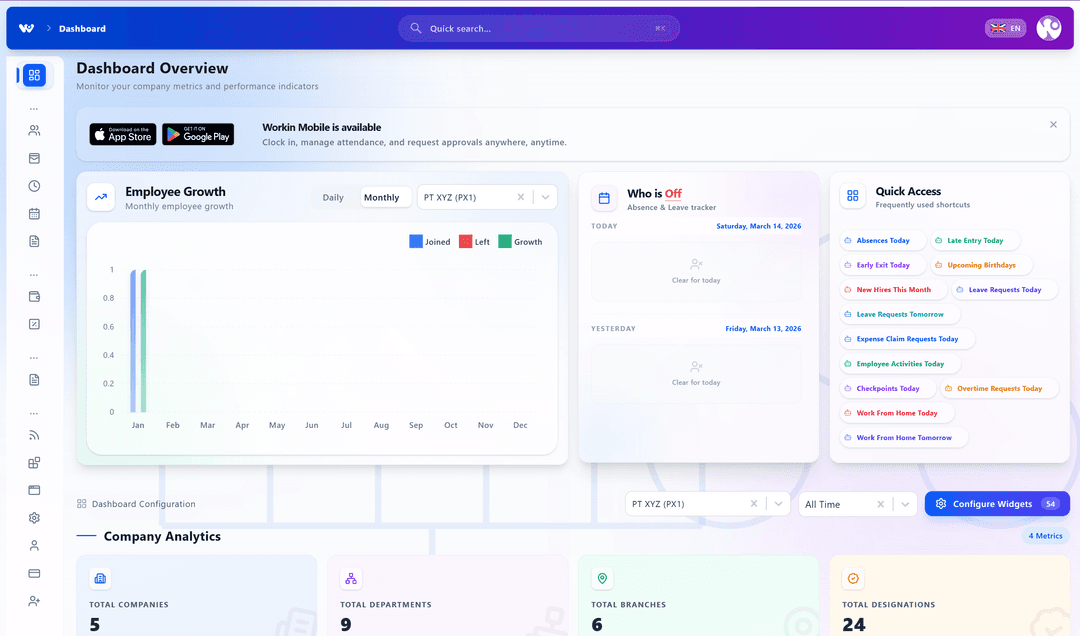Open Workin Mobile on Google Play
This screenshot has width=1080, height=636.
198,134
